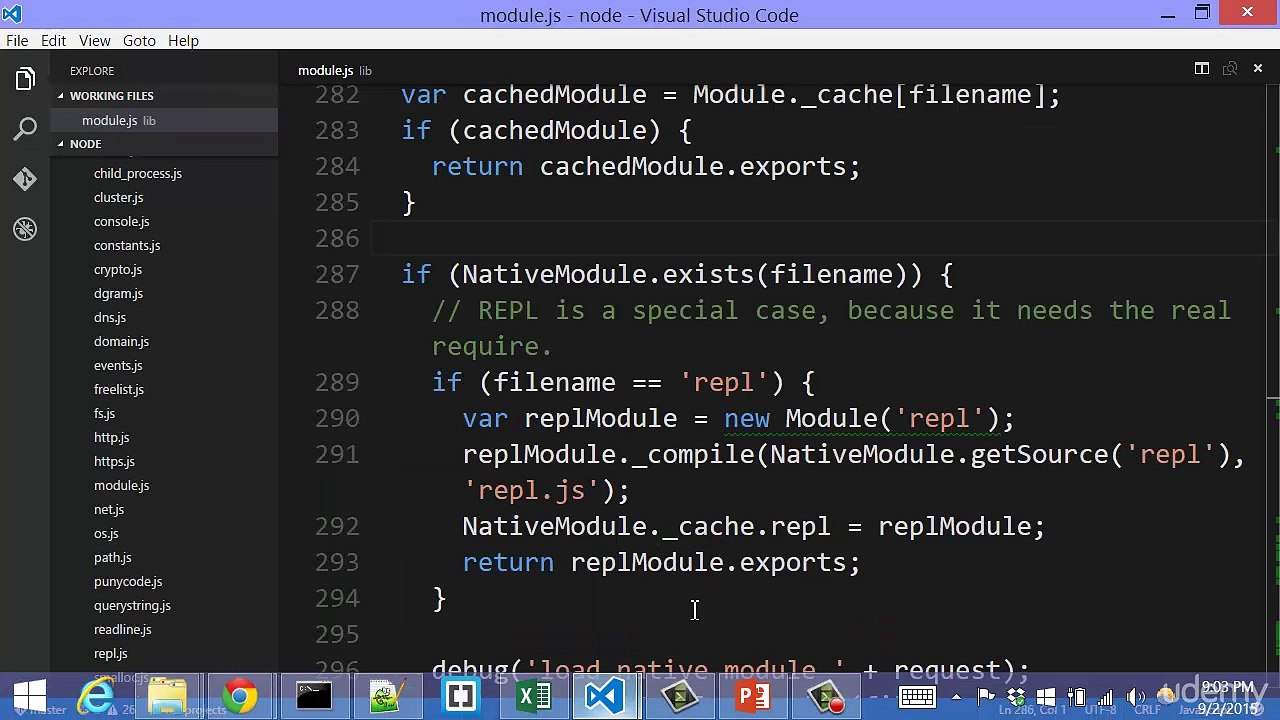Screen dimensions: 1280x720
Task: Close the module.js editor with the X icon
Action: click(1258, 69)
